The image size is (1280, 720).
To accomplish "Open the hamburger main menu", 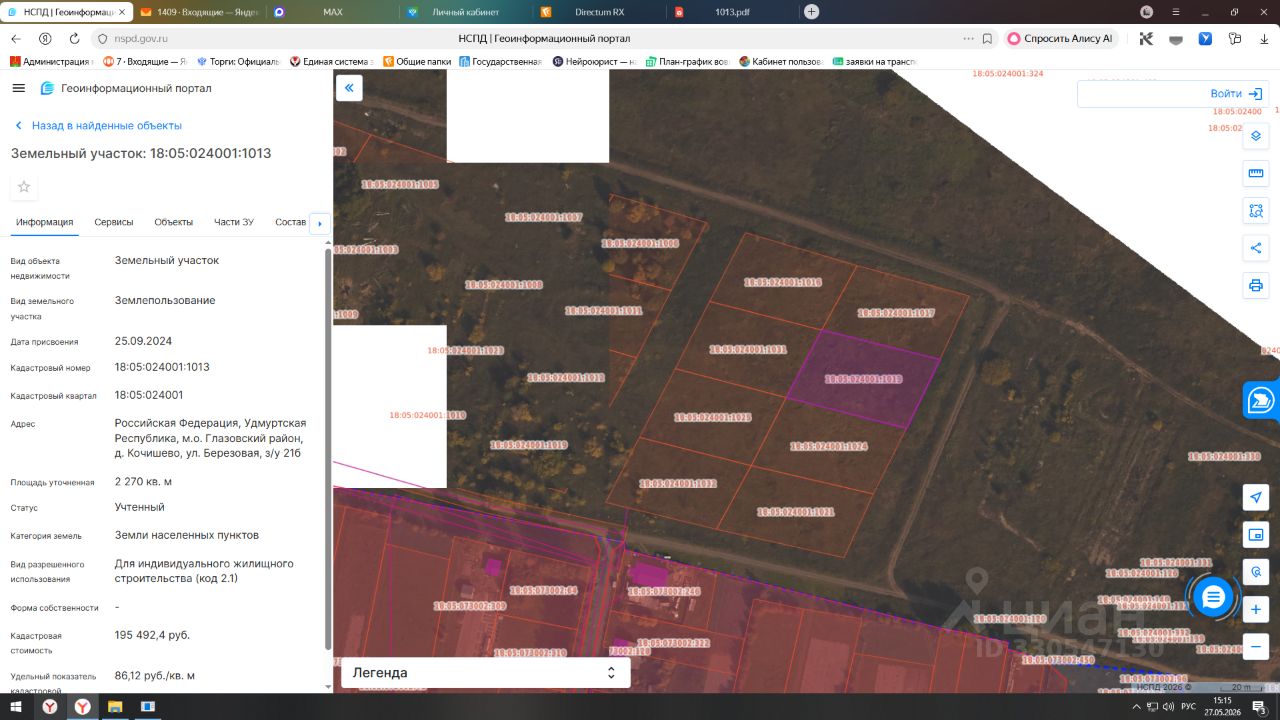I will [18, 88].
